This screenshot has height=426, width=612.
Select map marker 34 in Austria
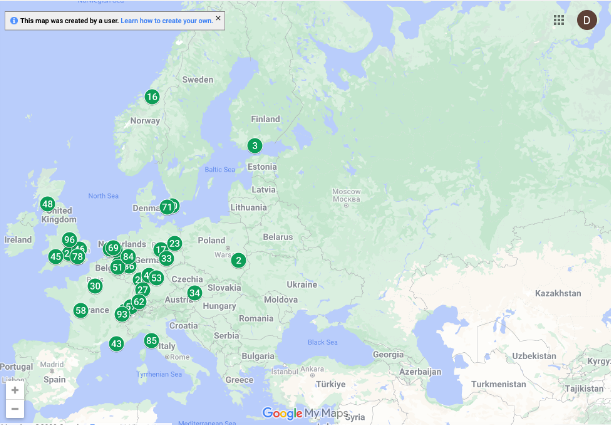[194, 292]
